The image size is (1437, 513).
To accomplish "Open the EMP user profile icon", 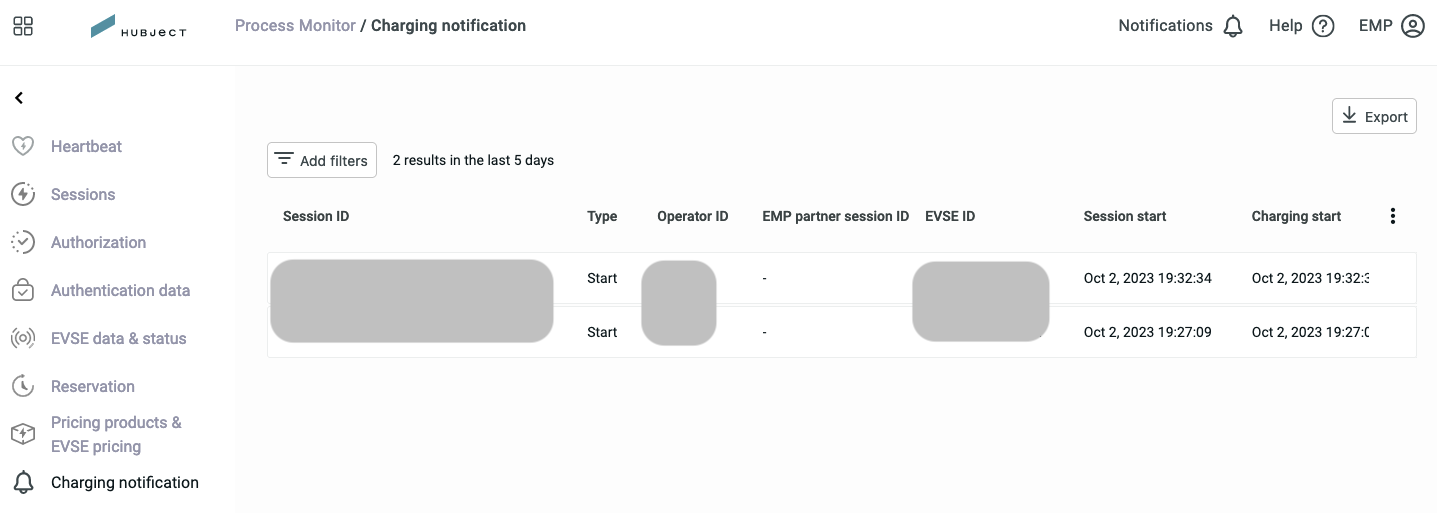I will click(x=1412, y=26).
